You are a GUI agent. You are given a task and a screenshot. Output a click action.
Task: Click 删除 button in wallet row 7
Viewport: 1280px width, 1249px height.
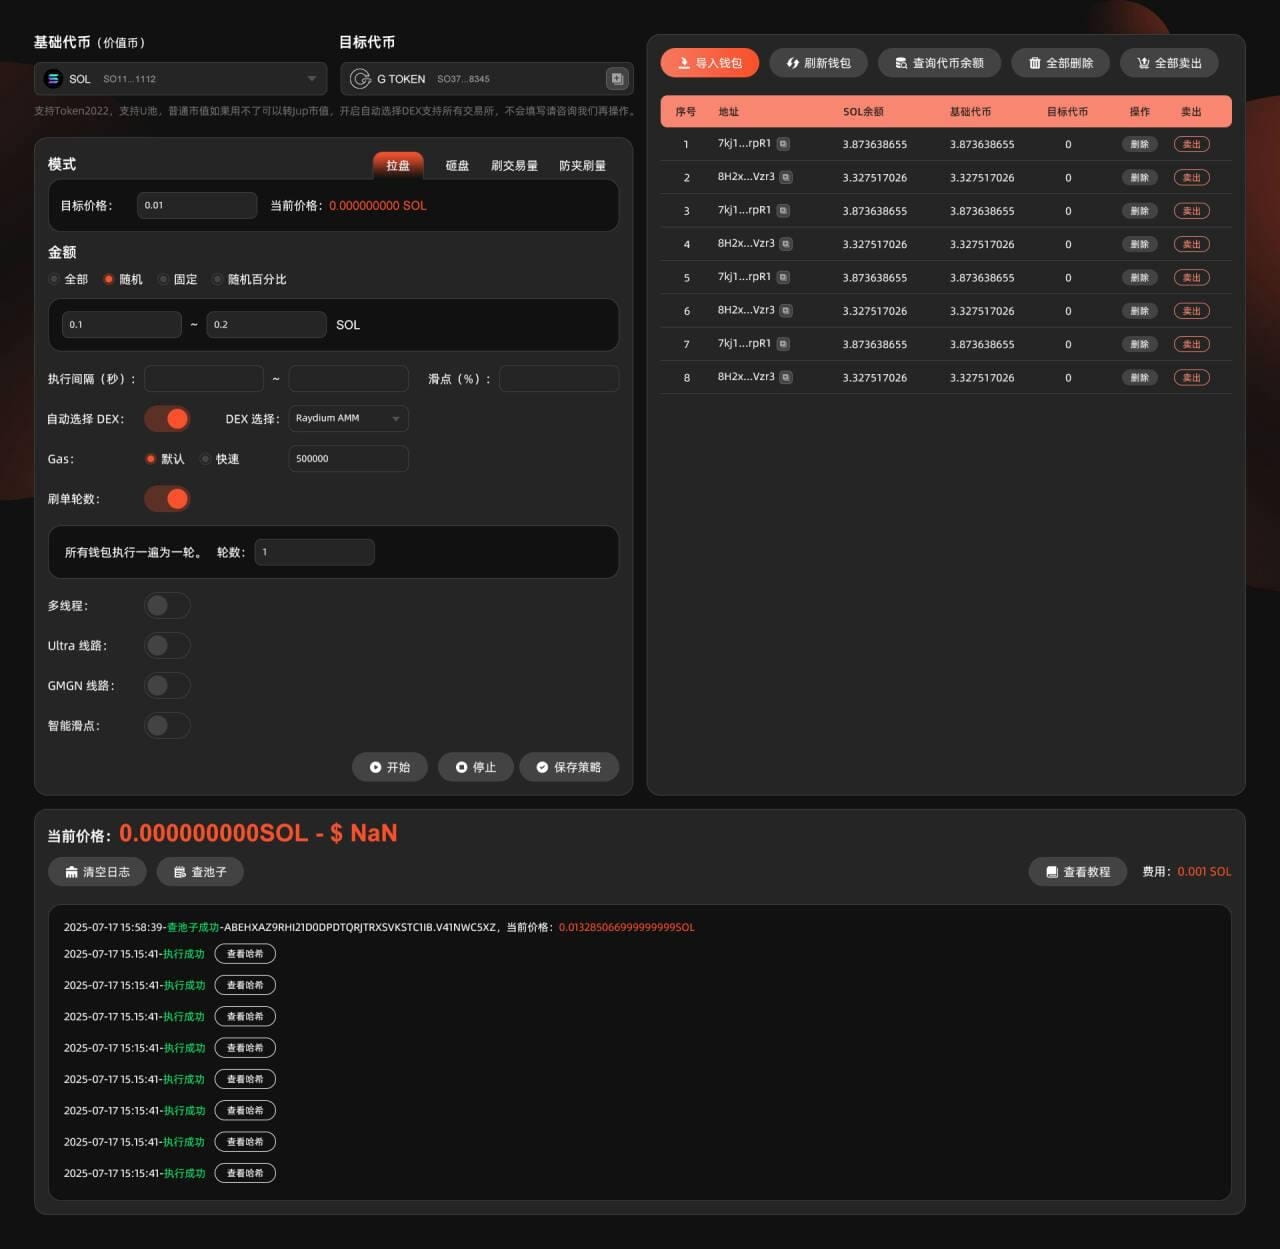[1140, 344]
